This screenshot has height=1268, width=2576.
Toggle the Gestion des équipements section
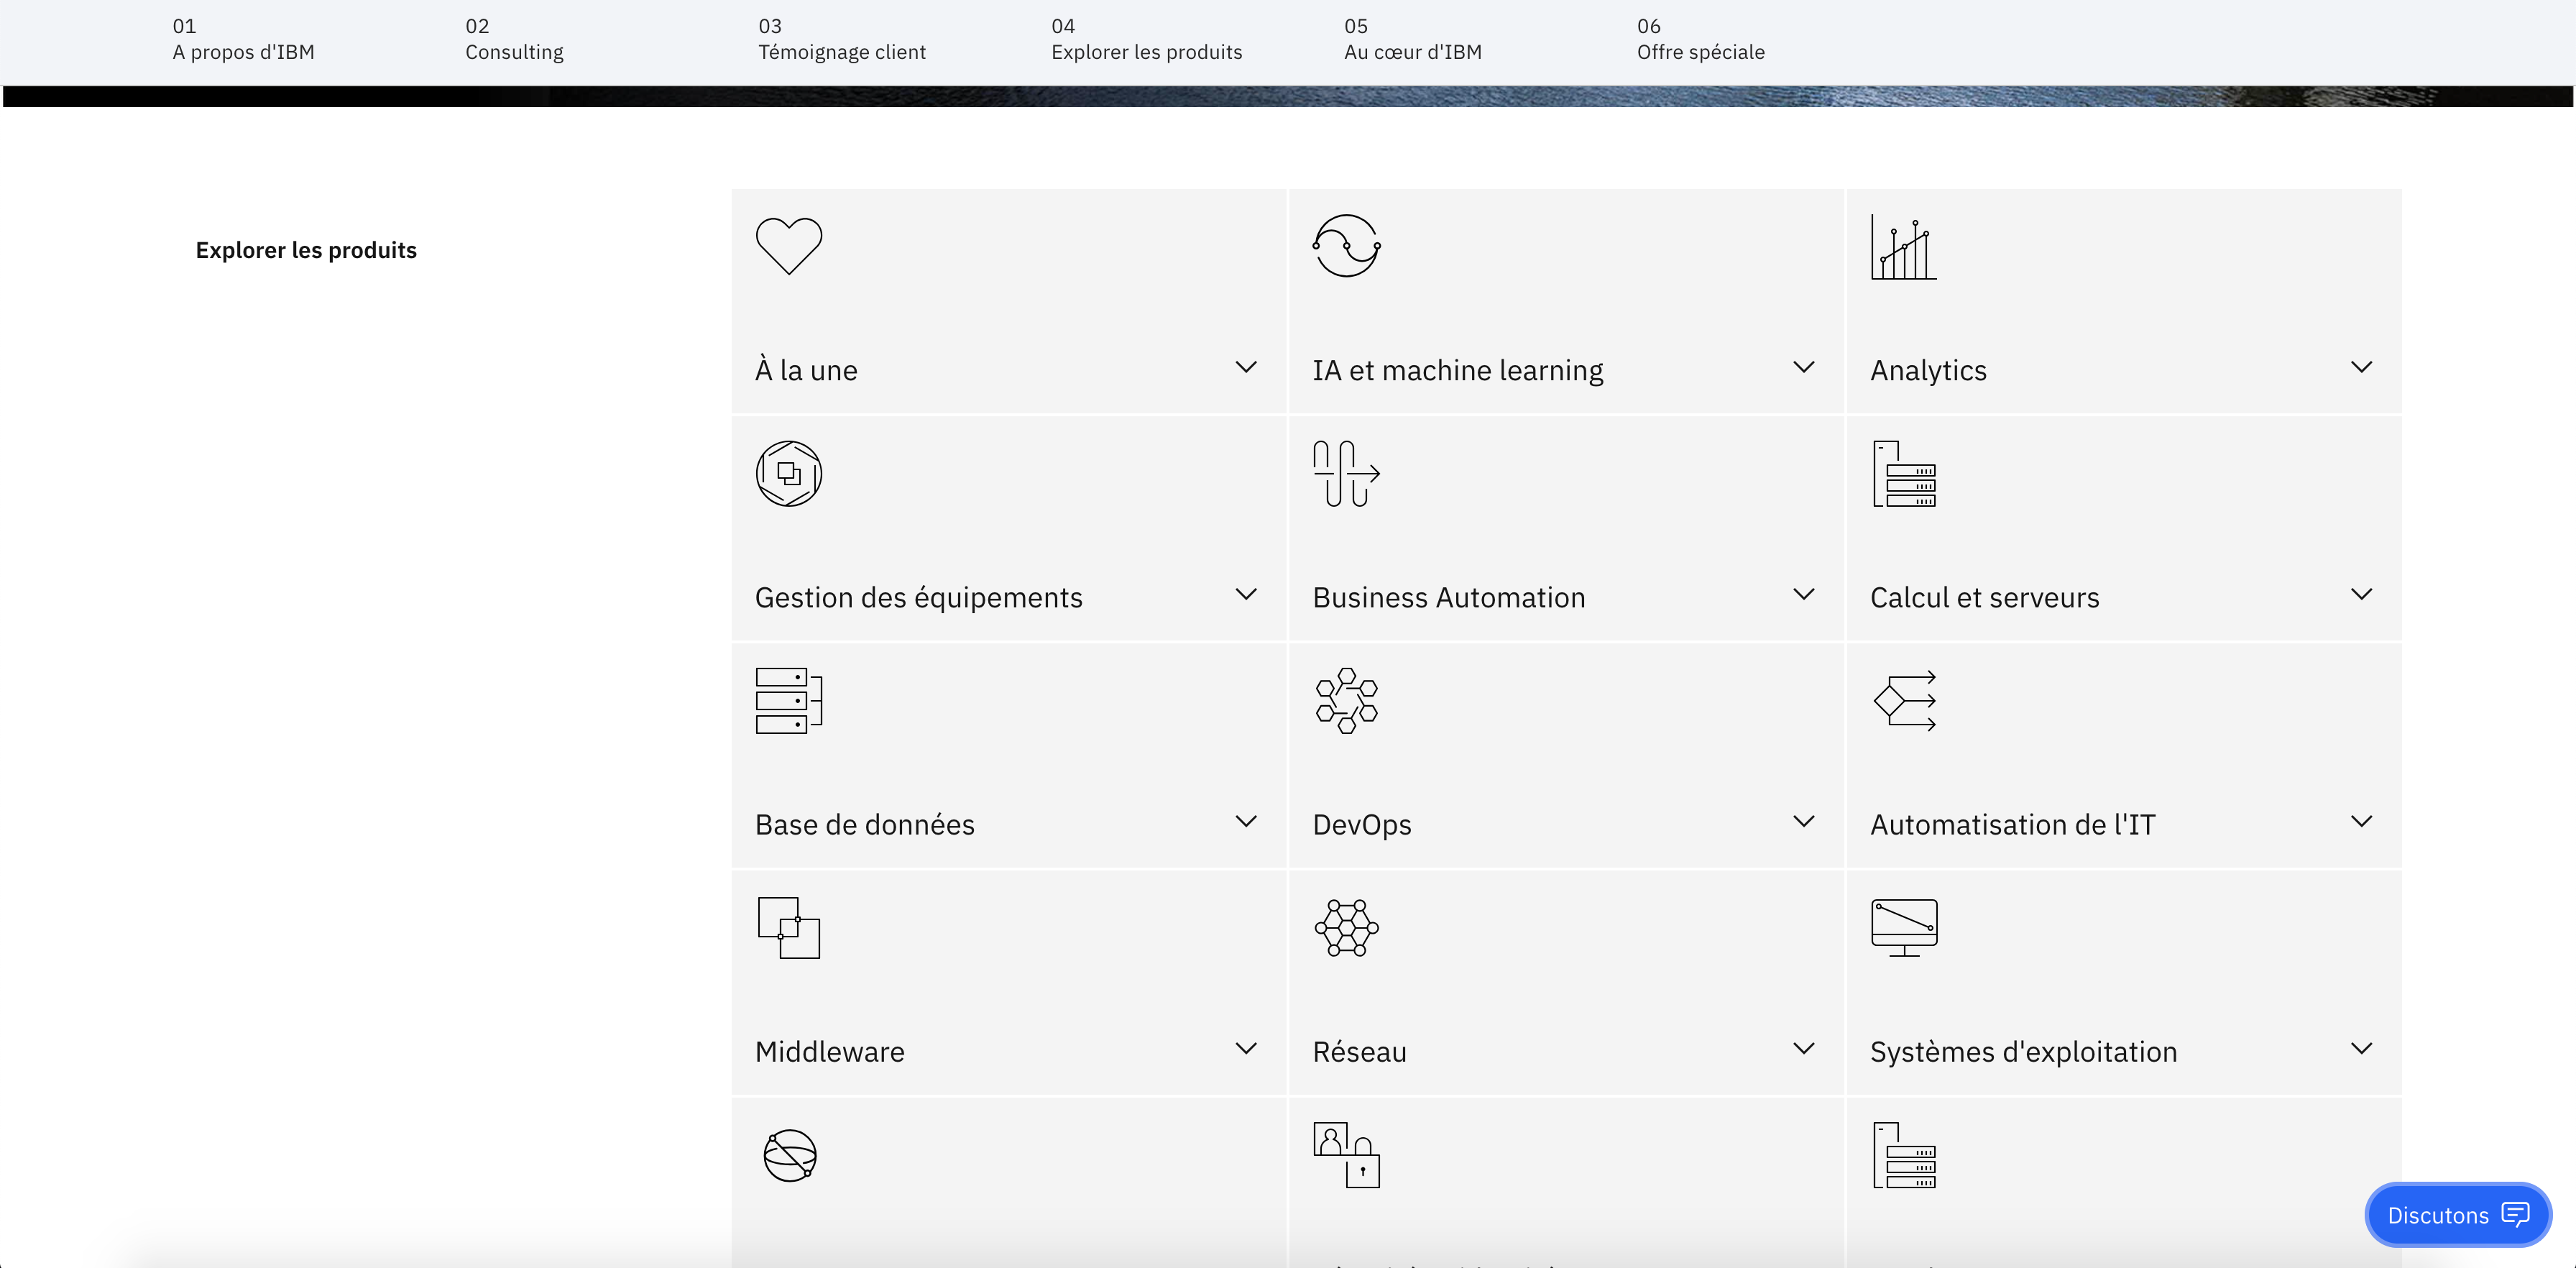click(x=1004, y=596)
